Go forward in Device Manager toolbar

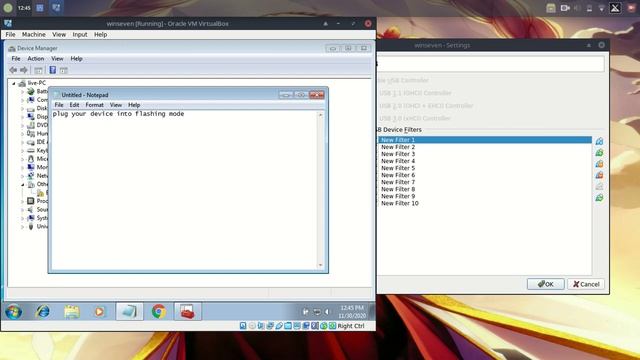point(24,70)
